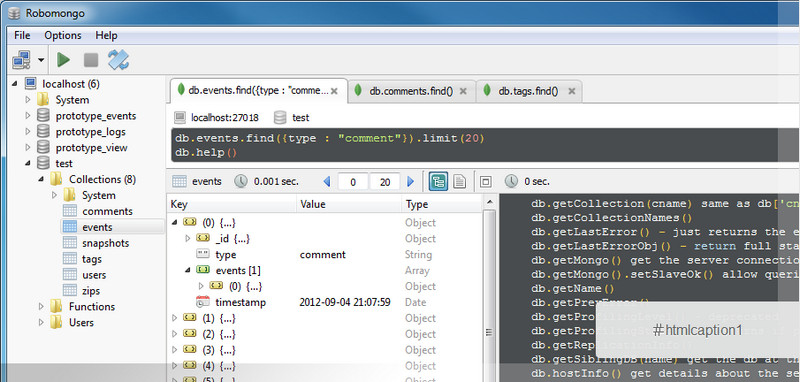Close the db.comments.find() tab
This screenshot has width=800, height=382.
(x=463, y=91)
